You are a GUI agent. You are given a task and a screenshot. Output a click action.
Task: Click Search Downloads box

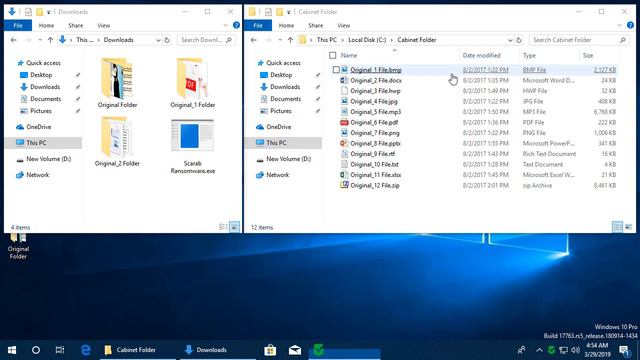207,40
